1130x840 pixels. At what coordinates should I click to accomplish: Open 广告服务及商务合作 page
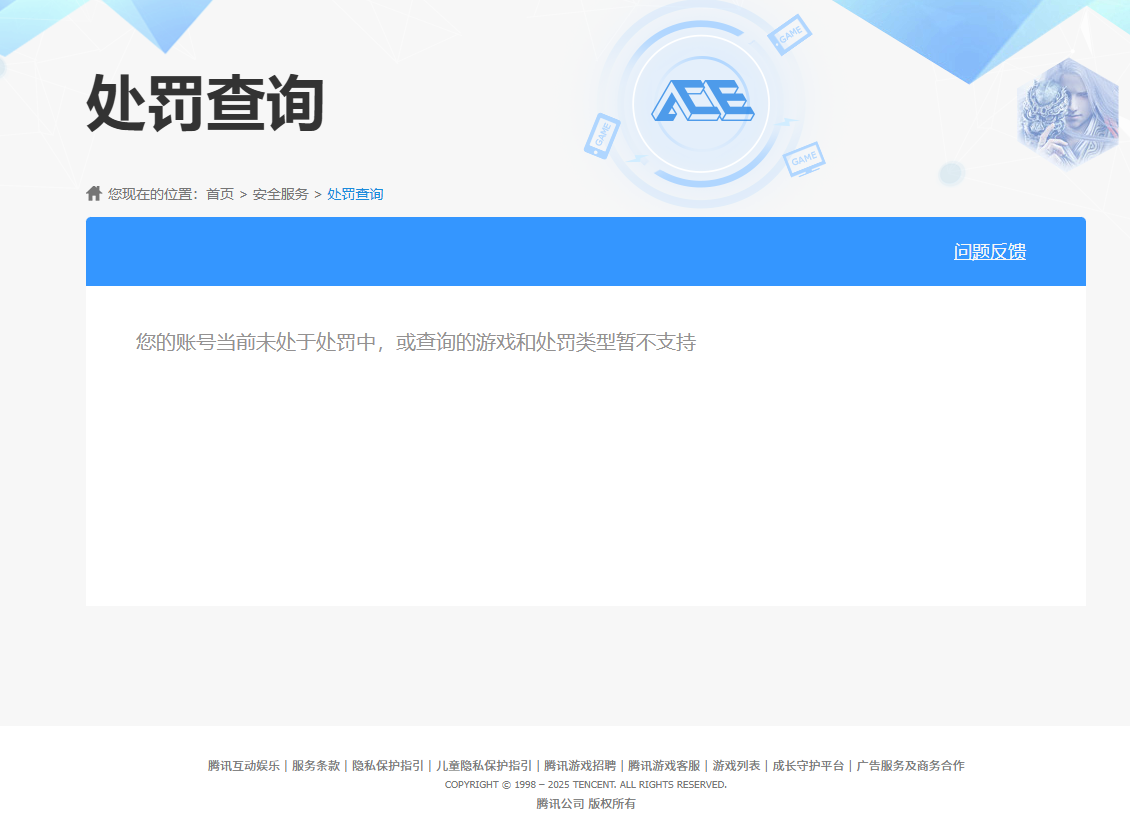[910, 764]
